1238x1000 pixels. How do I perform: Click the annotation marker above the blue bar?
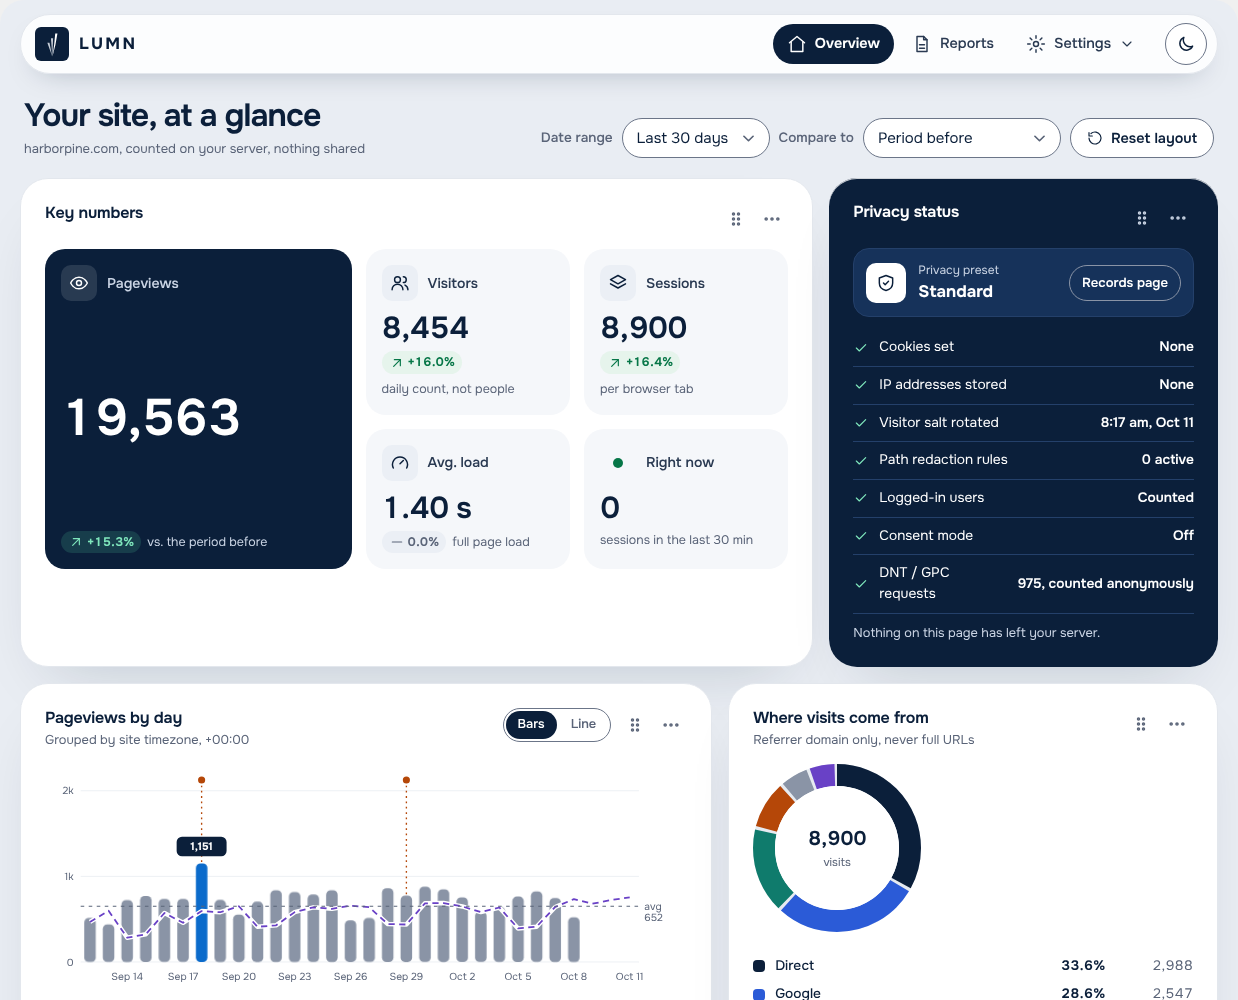pyautogui.click(x=202, y=779)
